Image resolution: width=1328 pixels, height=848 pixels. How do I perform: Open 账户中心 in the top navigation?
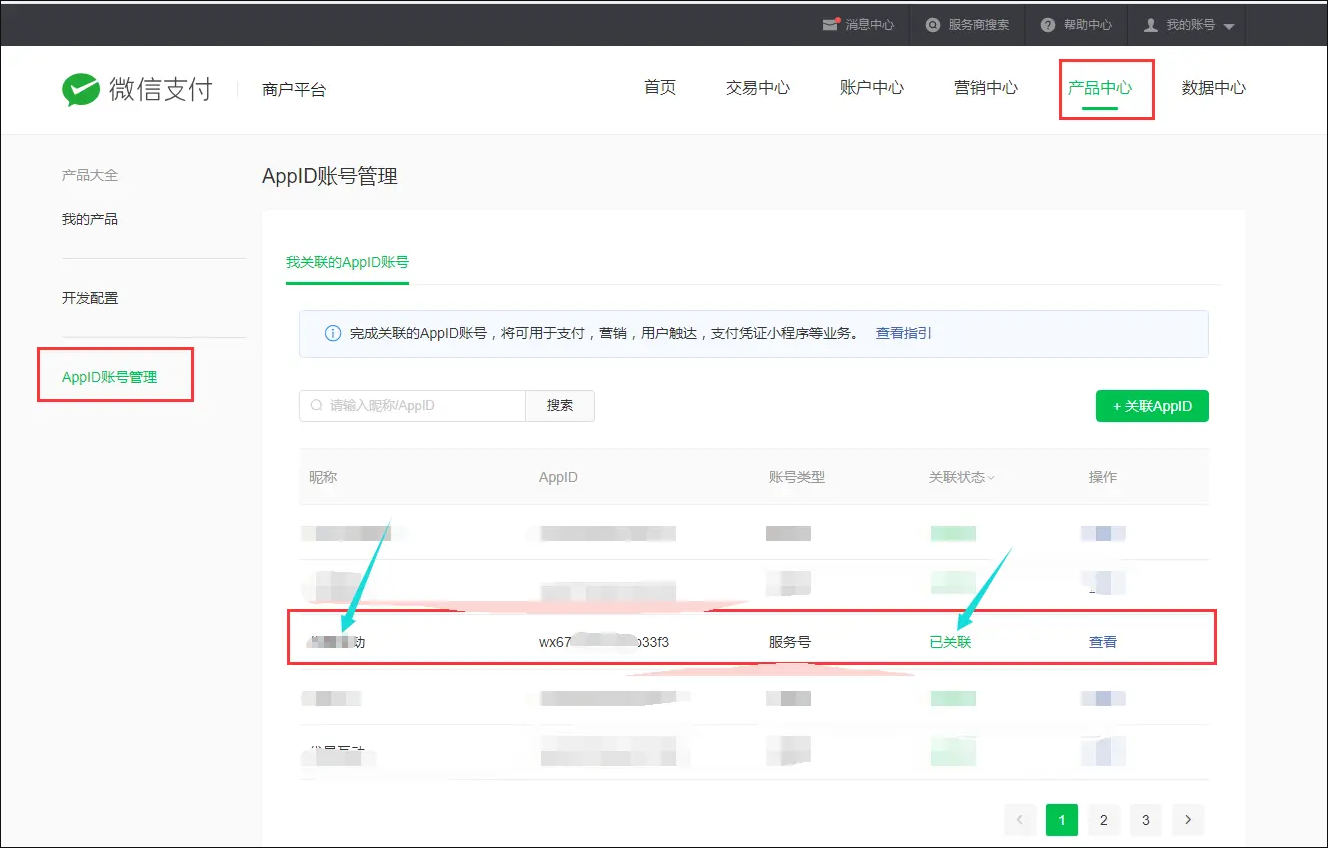coord(872,87)
